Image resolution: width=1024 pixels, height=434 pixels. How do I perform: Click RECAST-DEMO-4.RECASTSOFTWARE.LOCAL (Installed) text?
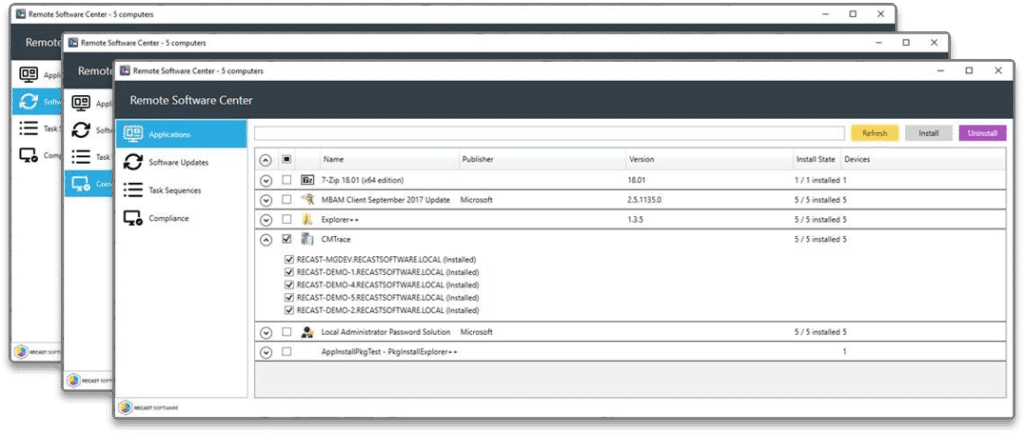[x=388, y=285]
